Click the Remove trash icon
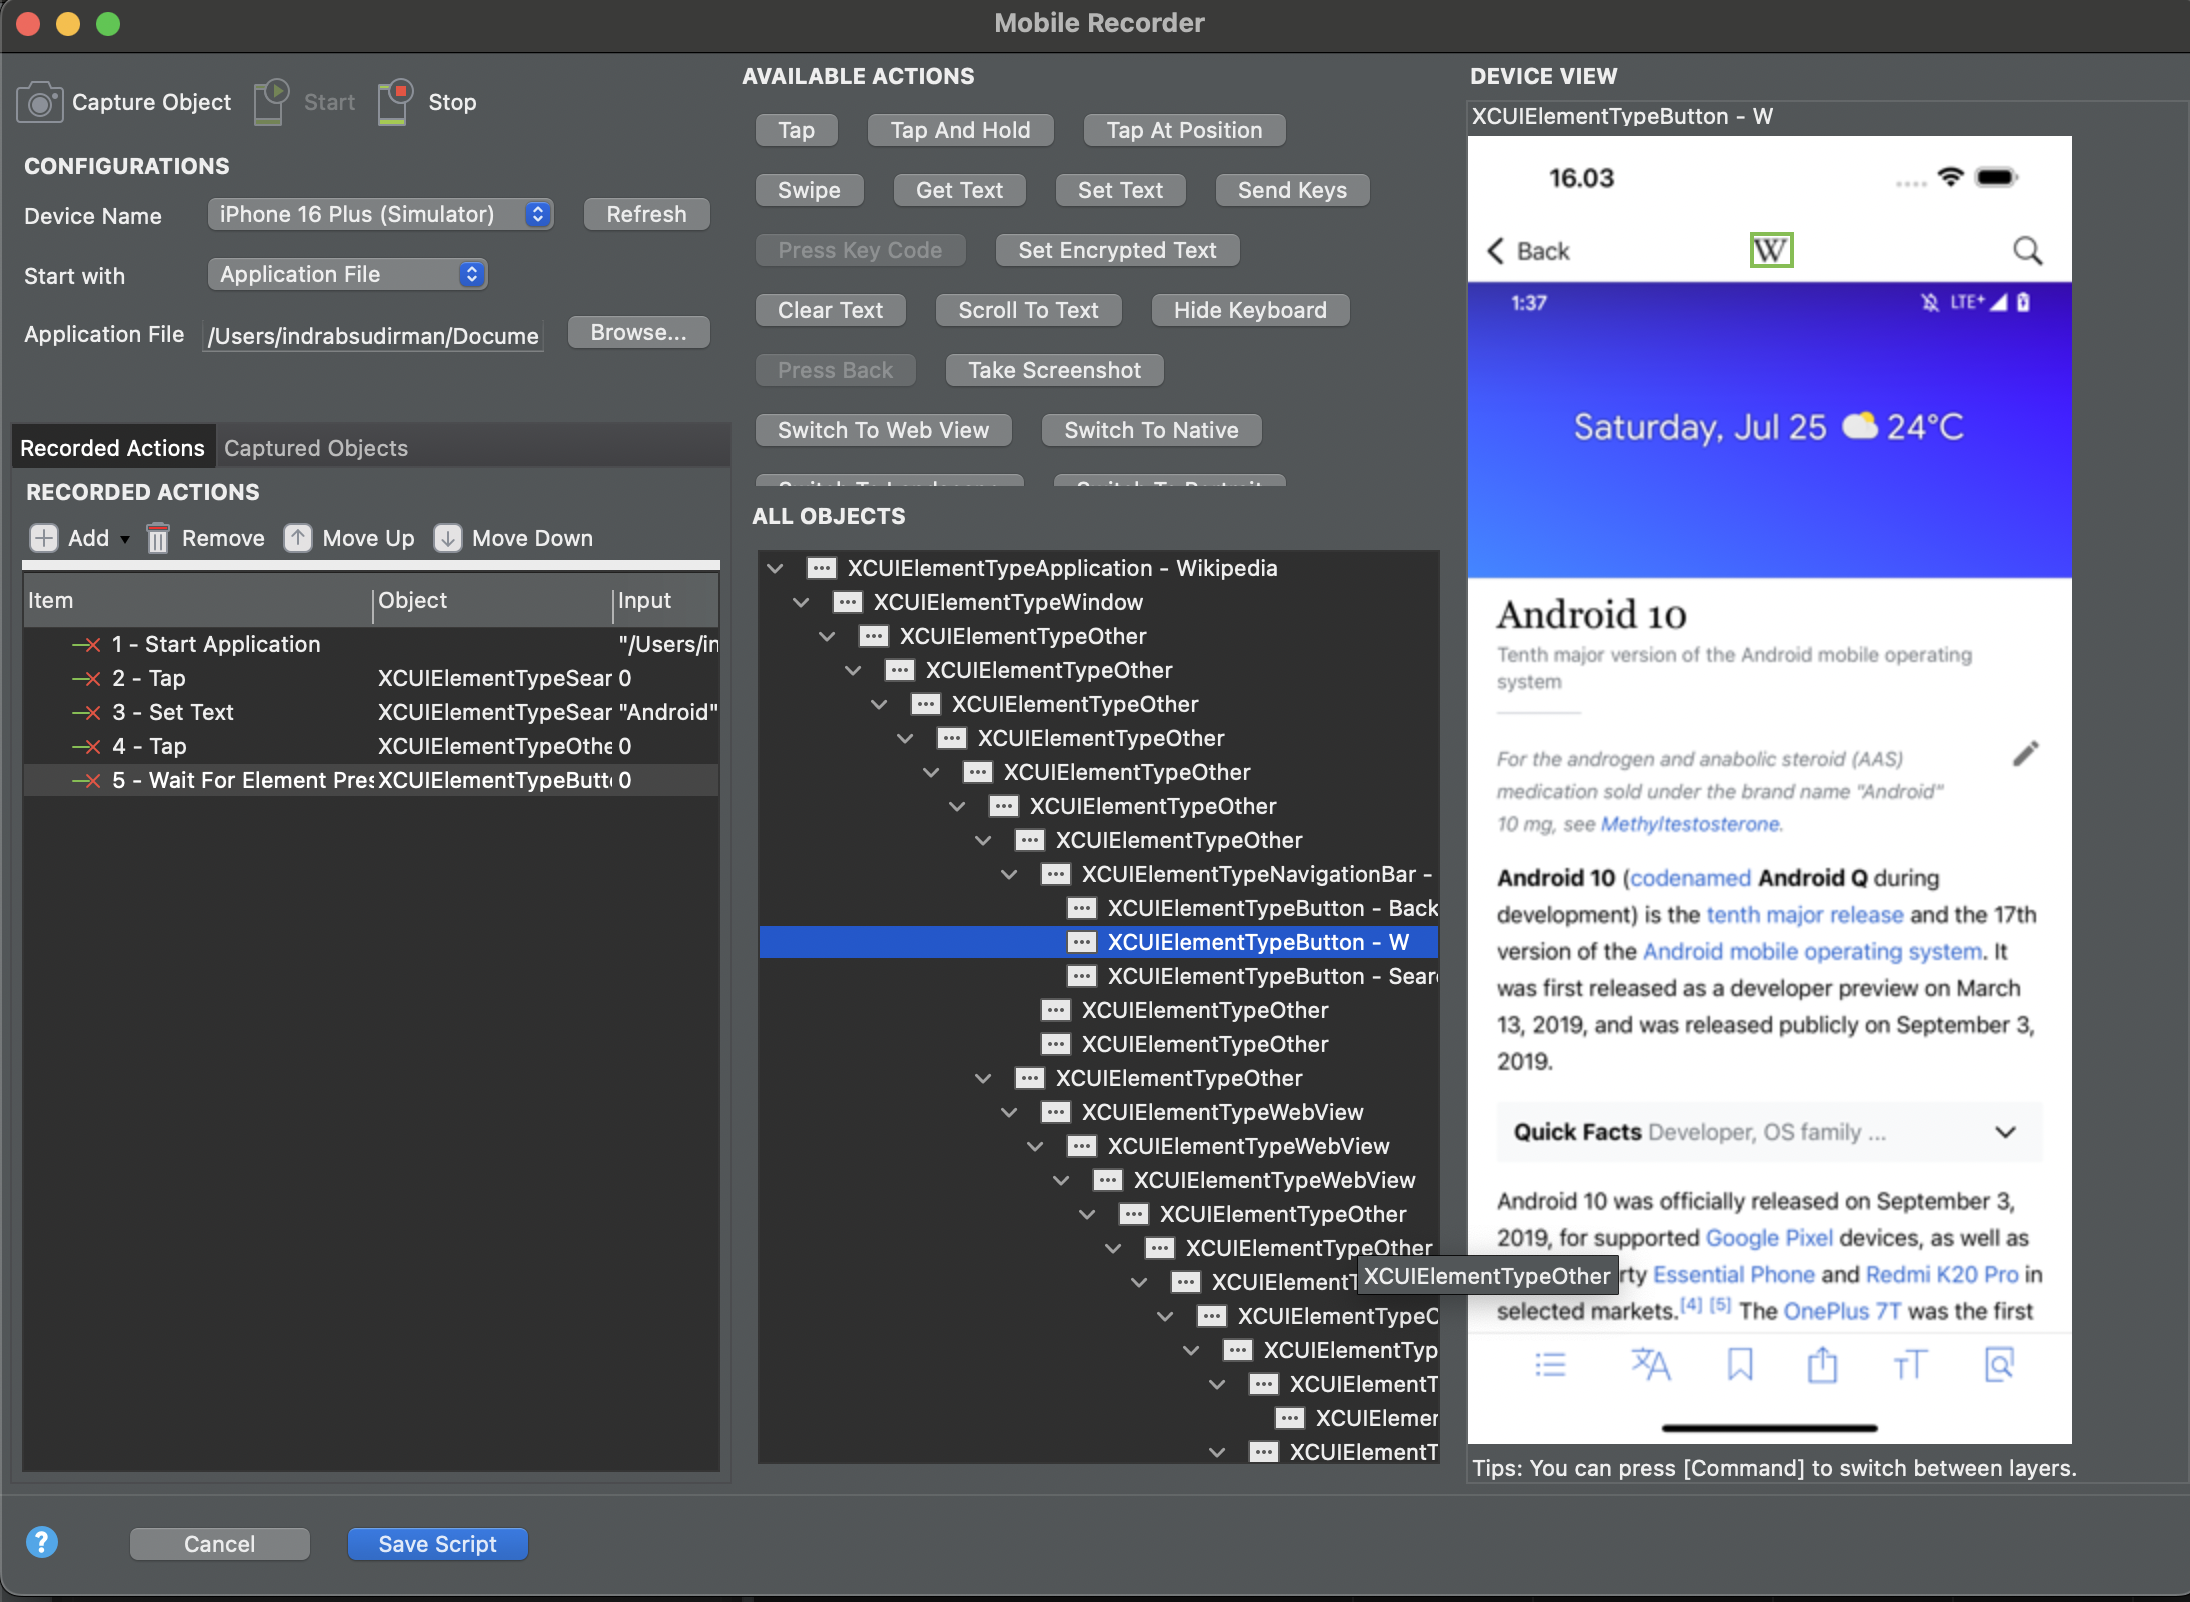Viewport: 2190px width, 1602px height. coord(158,538)
